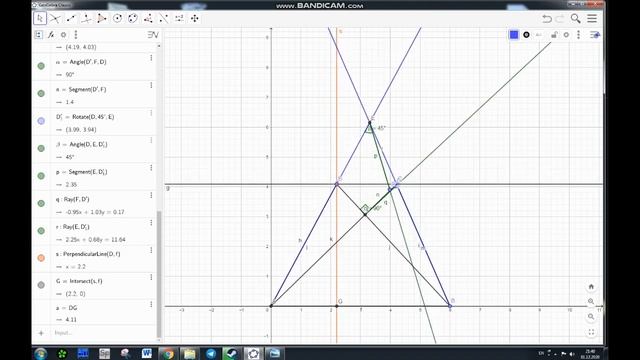Click the zoom out button
The width and height of the screenshot is (640, 360).
click(x=591, y=317)
